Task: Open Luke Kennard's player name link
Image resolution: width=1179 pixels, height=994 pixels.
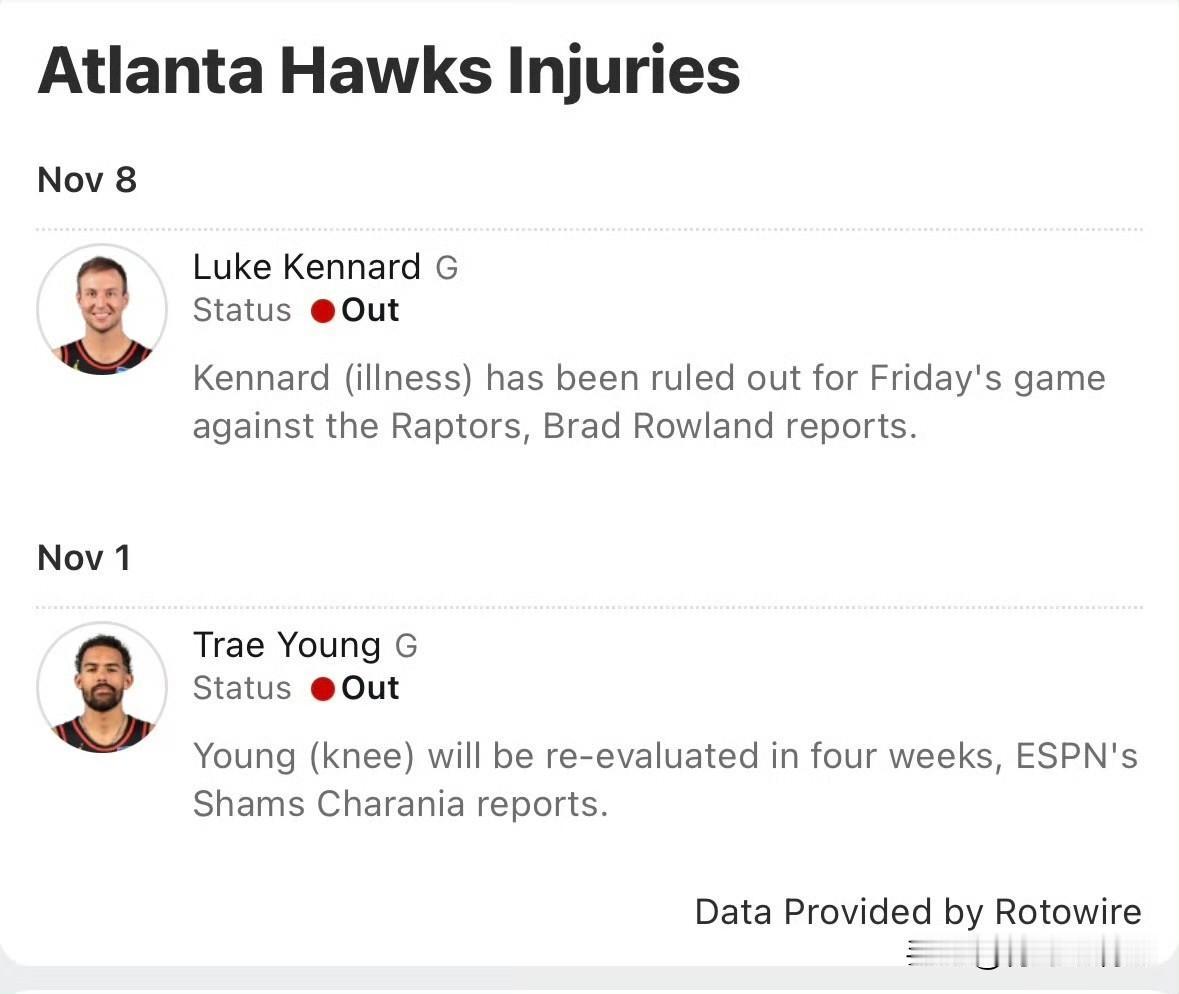Action: (x=307, y=267)
